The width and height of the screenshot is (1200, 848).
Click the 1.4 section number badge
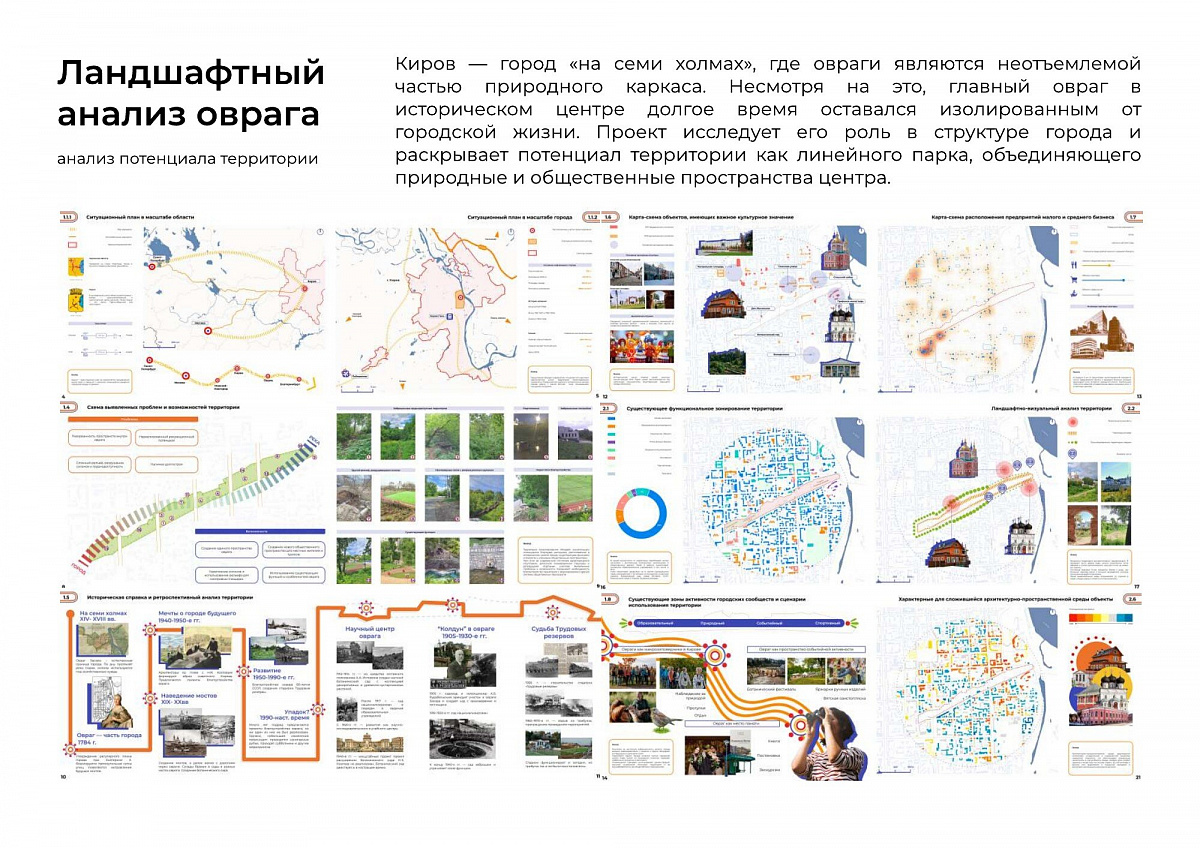coord(69,407)
